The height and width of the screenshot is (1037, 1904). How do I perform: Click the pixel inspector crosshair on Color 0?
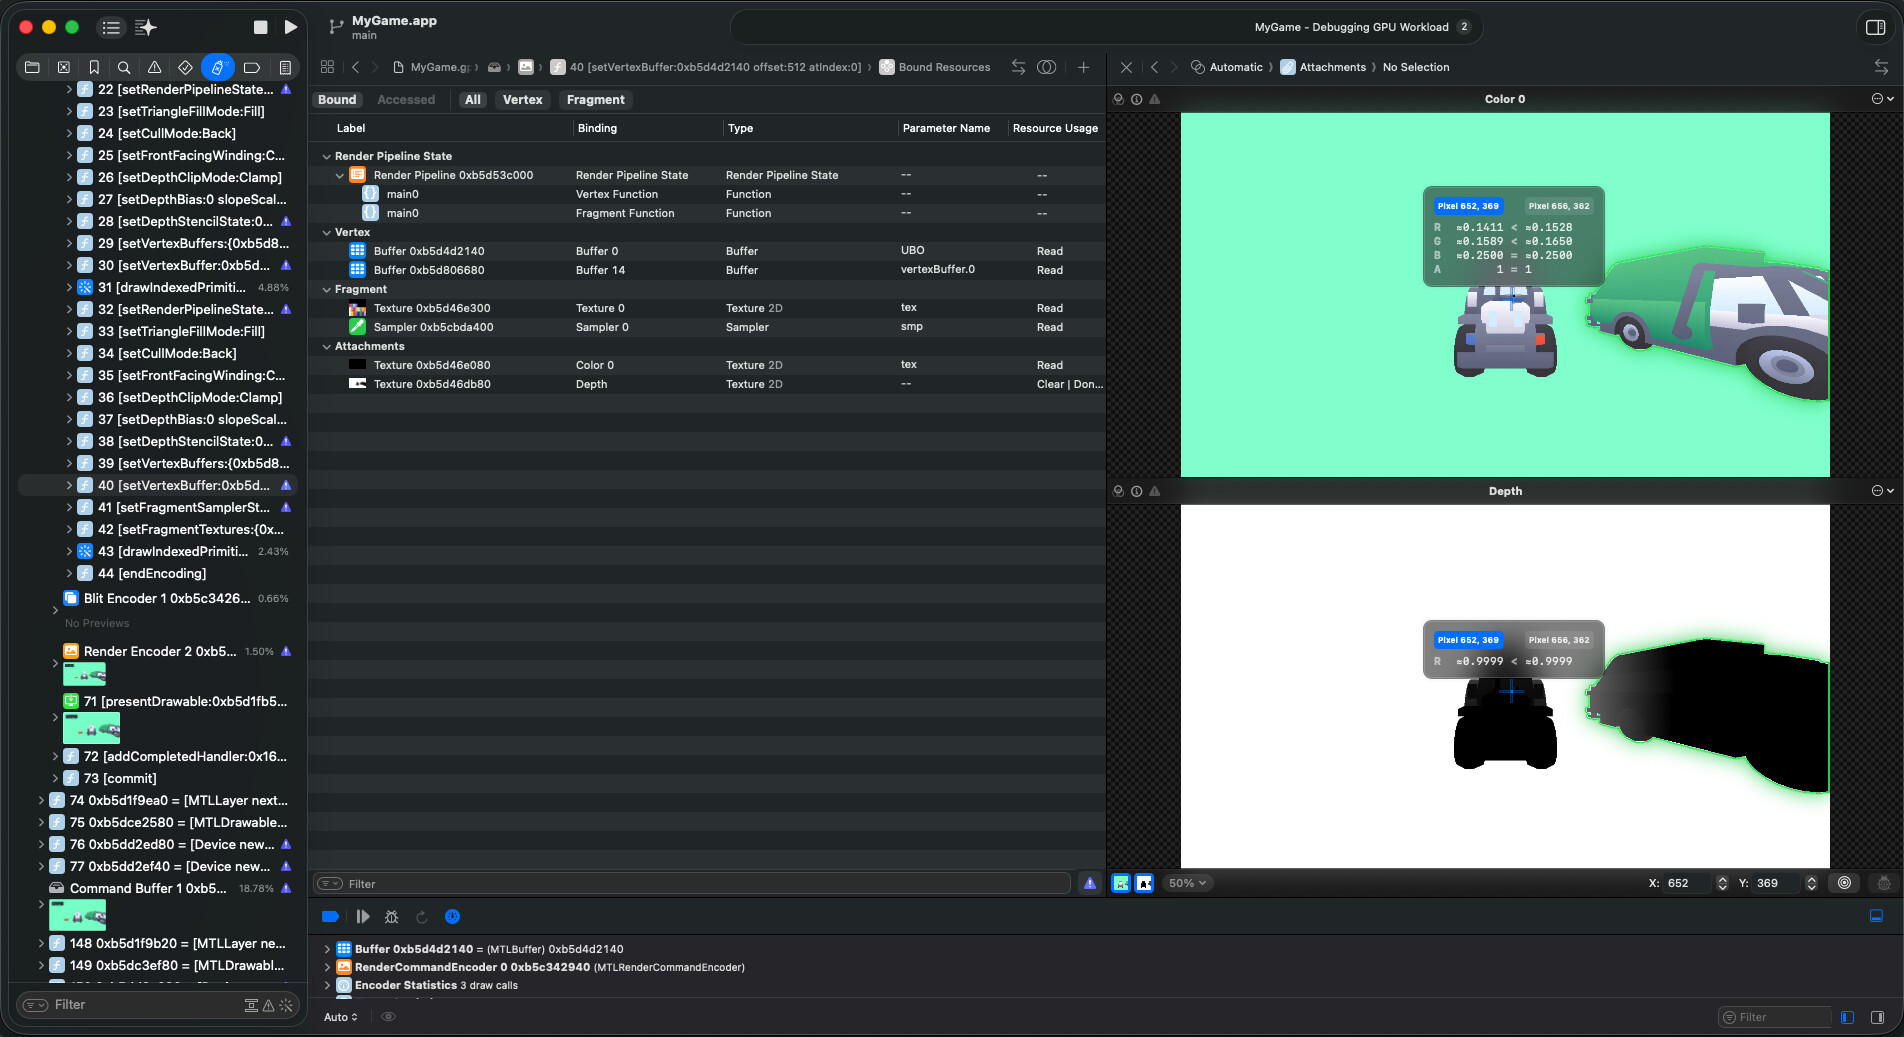point(1511,298)
